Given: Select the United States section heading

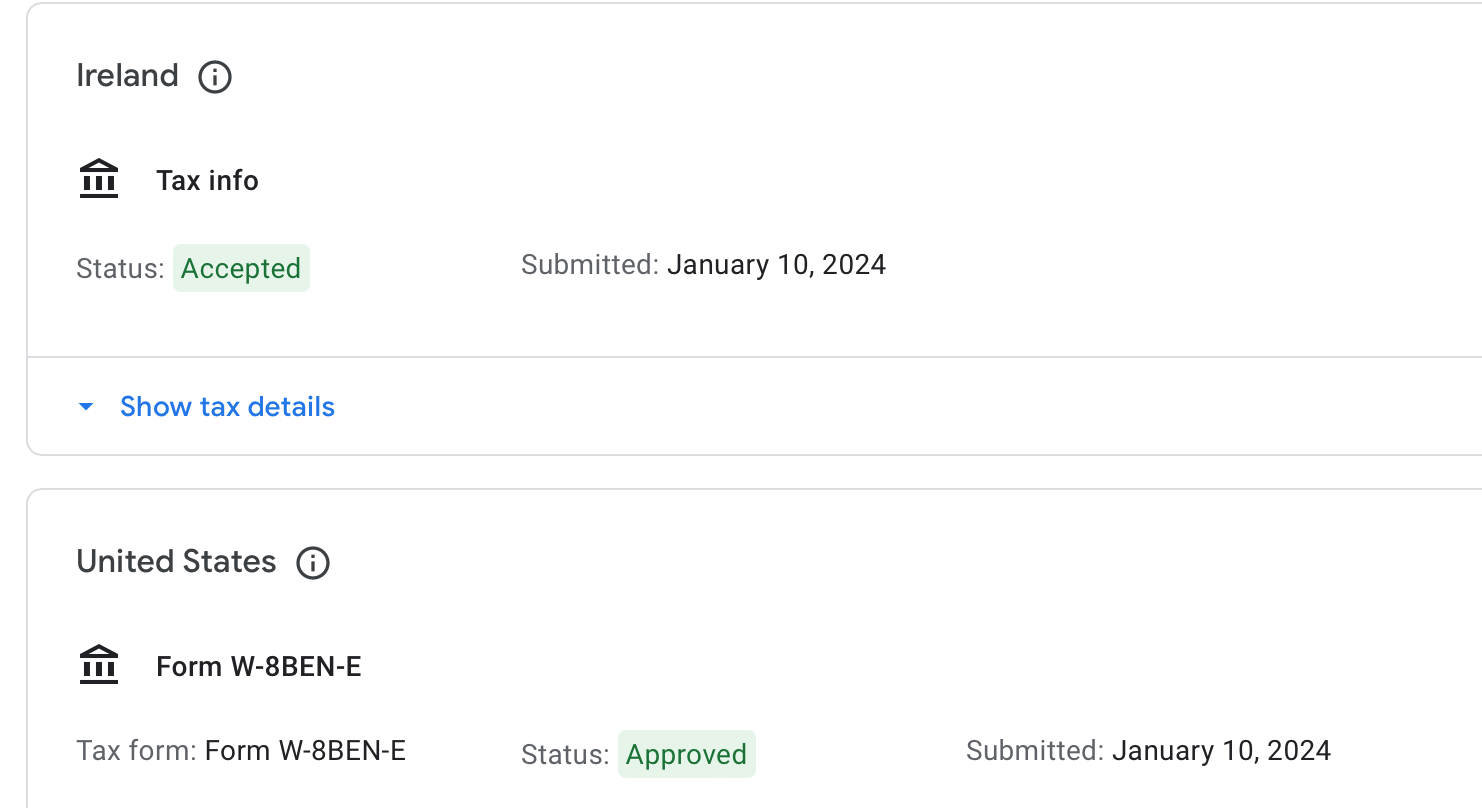Looking at the screenshot, I should tap(176, 562).
